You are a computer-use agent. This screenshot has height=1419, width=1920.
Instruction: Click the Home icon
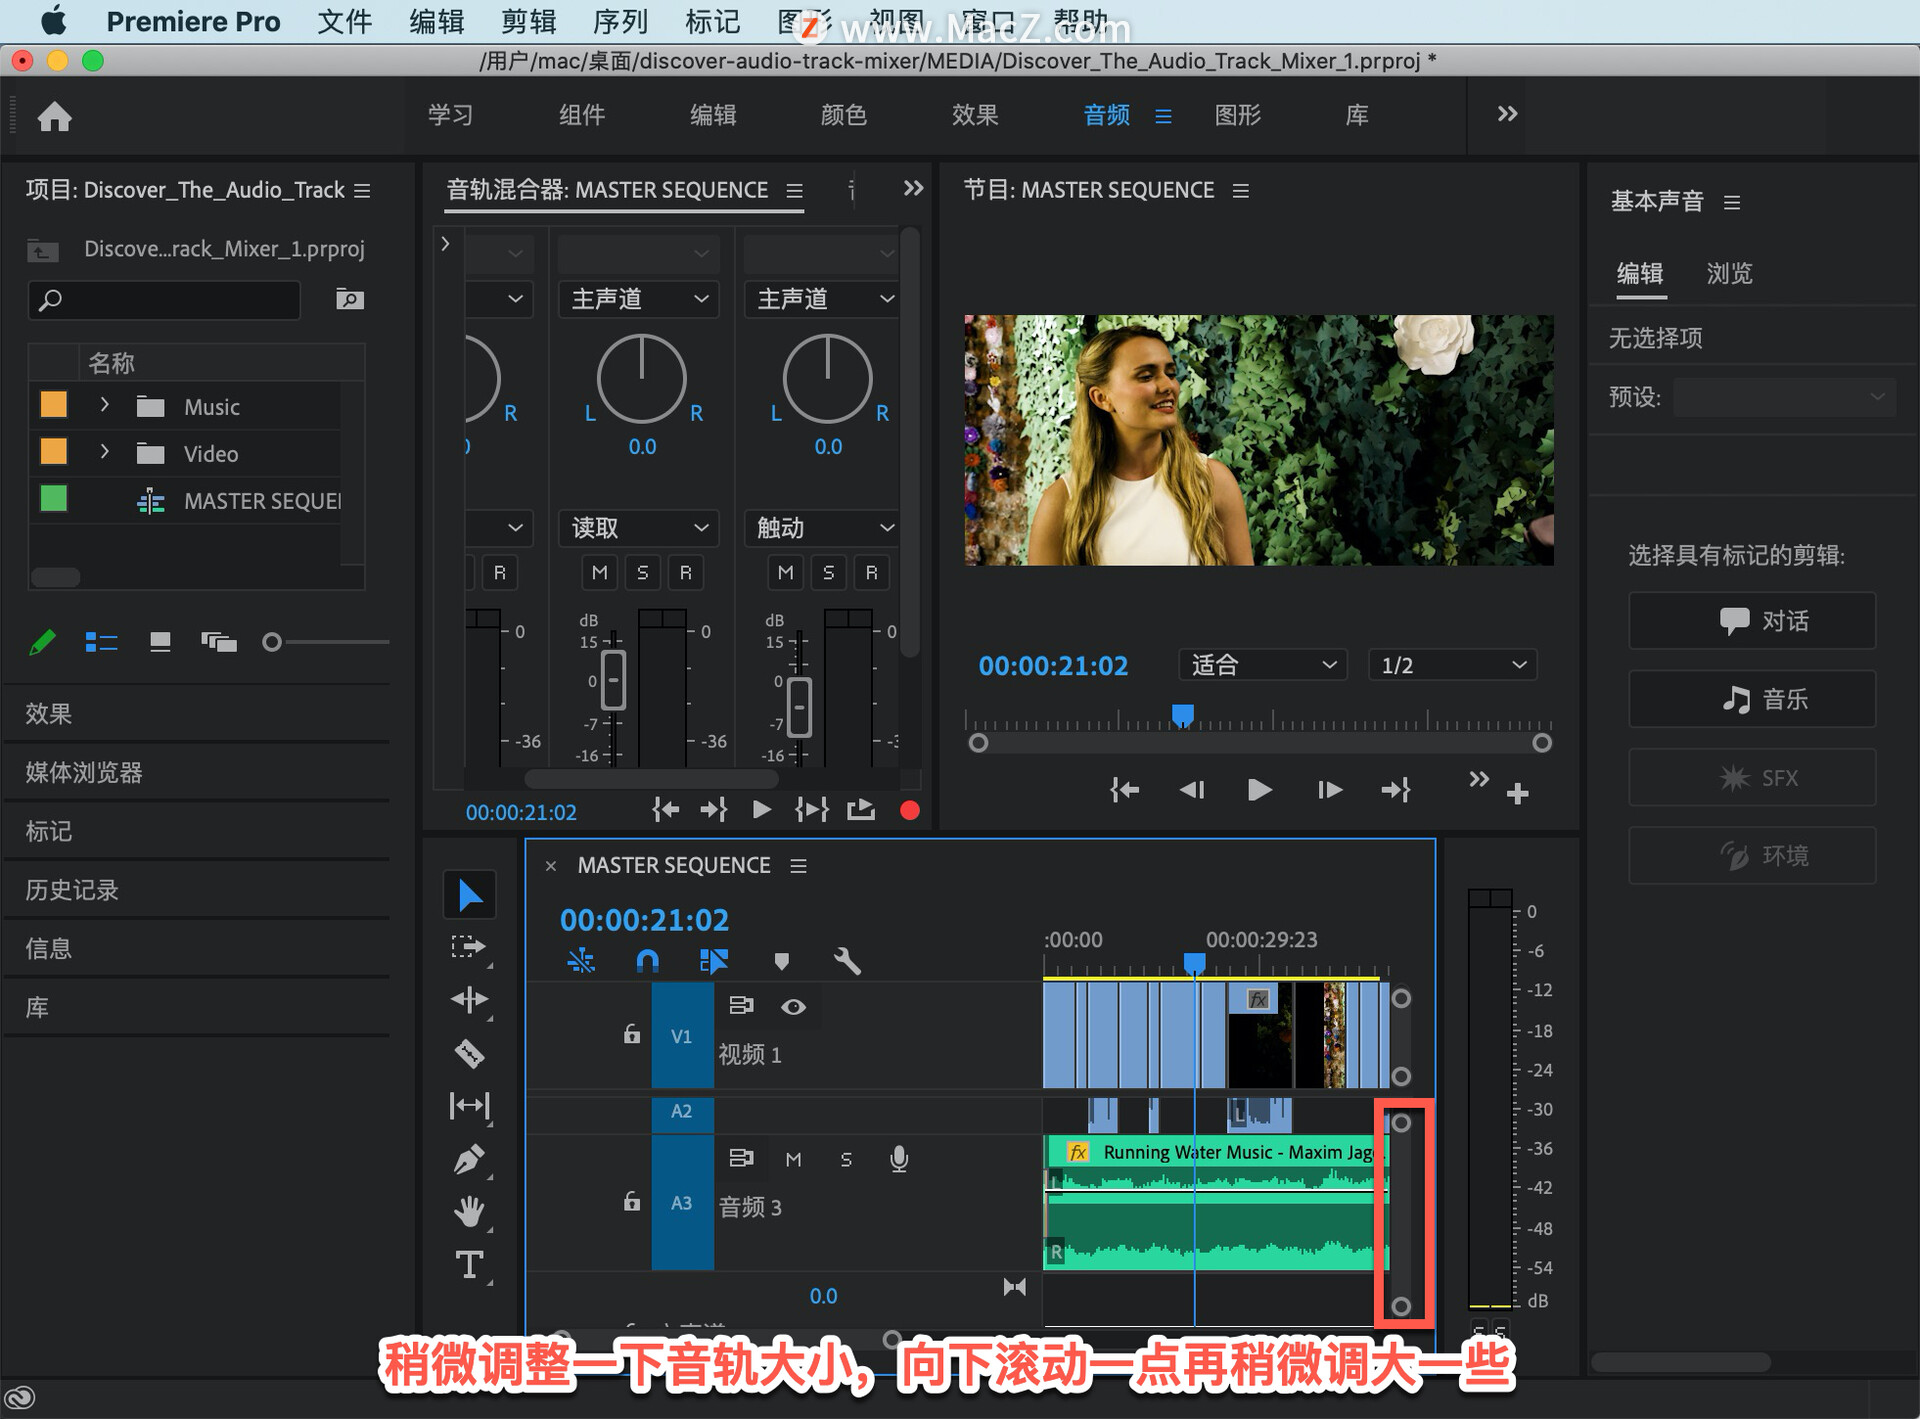(54, 117)
